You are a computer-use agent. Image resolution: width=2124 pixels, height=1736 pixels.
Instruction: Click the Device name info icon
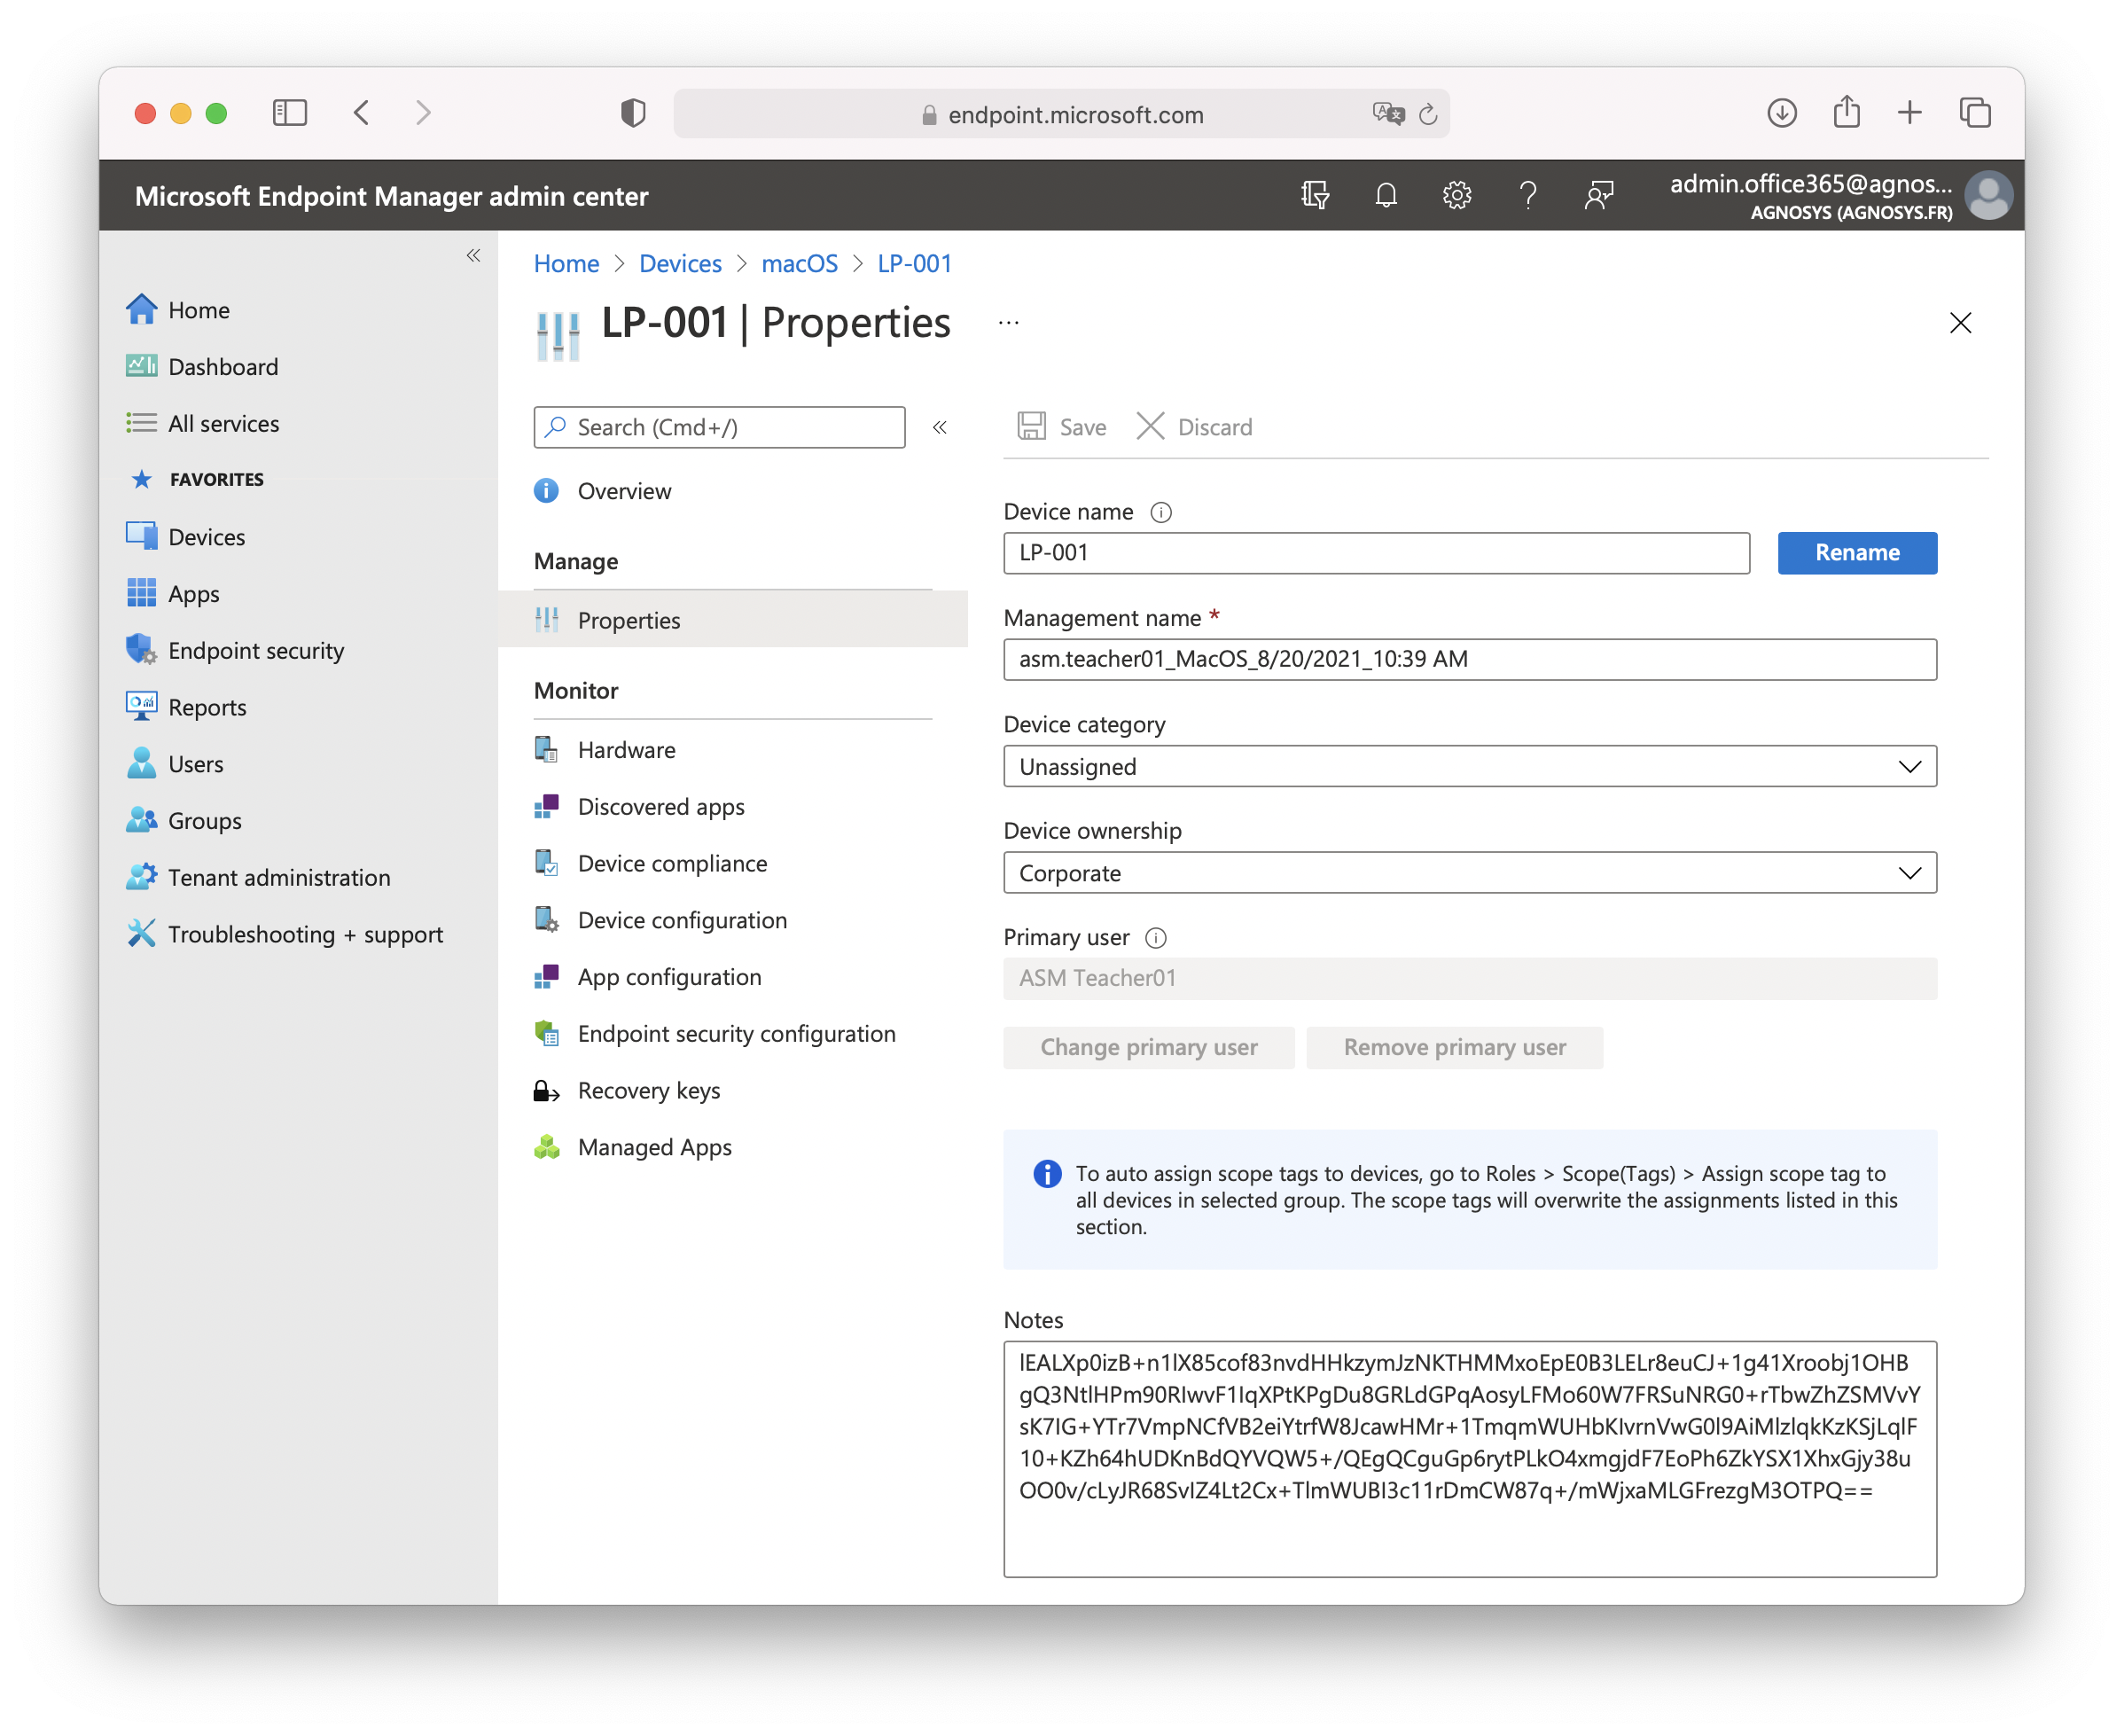(1160, 512)
